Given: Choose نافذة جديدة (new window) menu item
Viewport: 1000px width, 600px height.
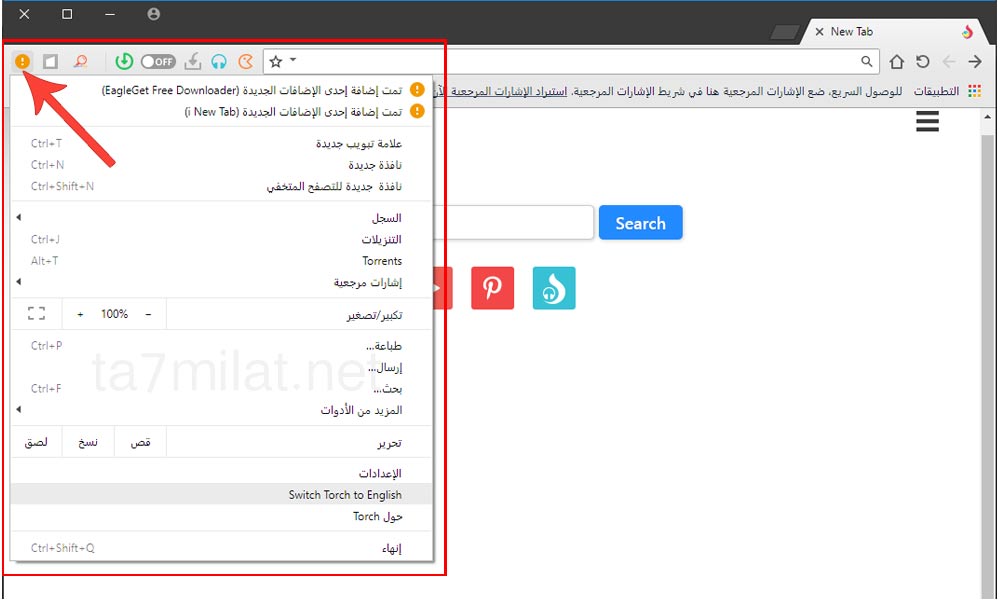Looking at the screenshot, I should (x=221, y=165).
